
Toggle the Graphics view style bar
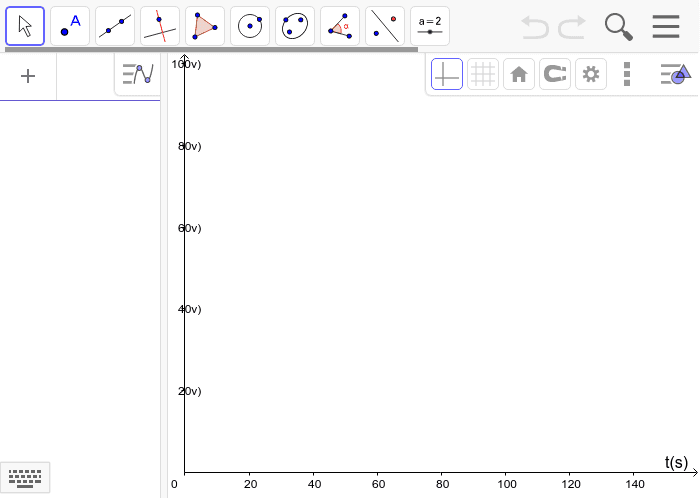(676, 74)
